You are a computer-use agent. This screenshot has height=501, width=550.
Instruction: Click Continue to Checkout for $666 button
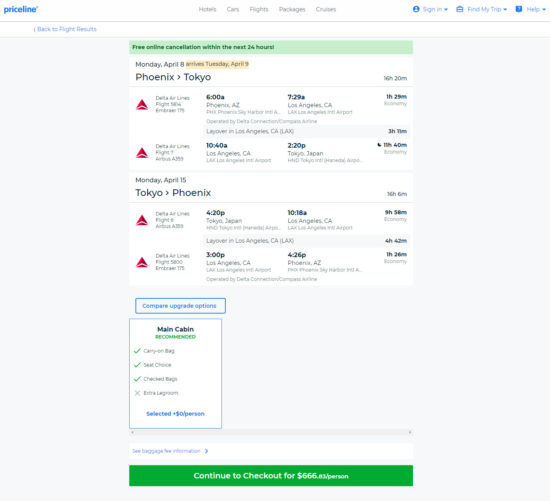(x=271, y=476)
